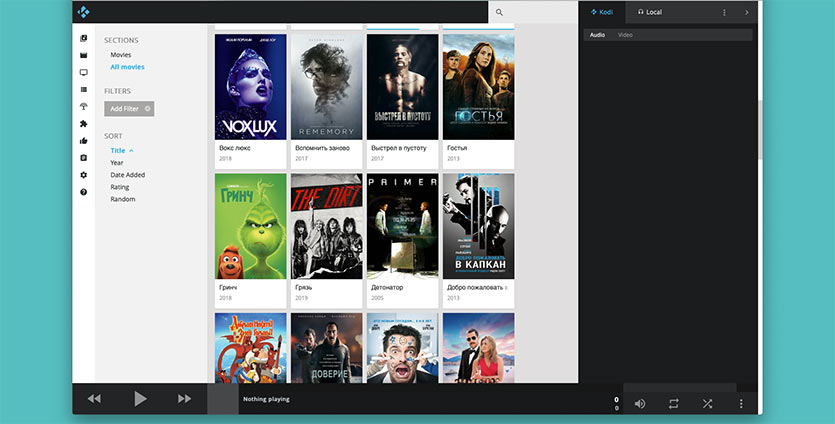835x424 pixels.
Task: Open the TV shows icon in the sidebar
Action: (x=84, y=72)
